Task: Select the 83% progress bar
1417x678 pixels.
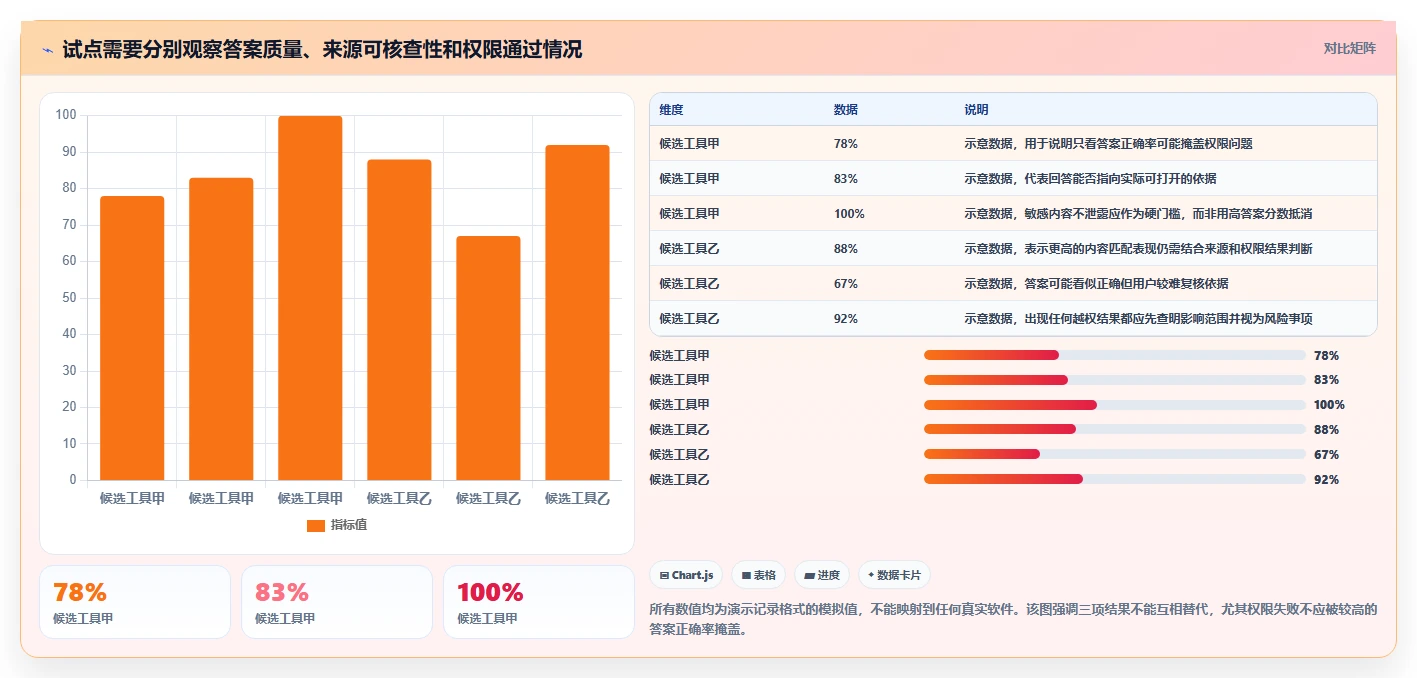Action: coord(1115,380)
